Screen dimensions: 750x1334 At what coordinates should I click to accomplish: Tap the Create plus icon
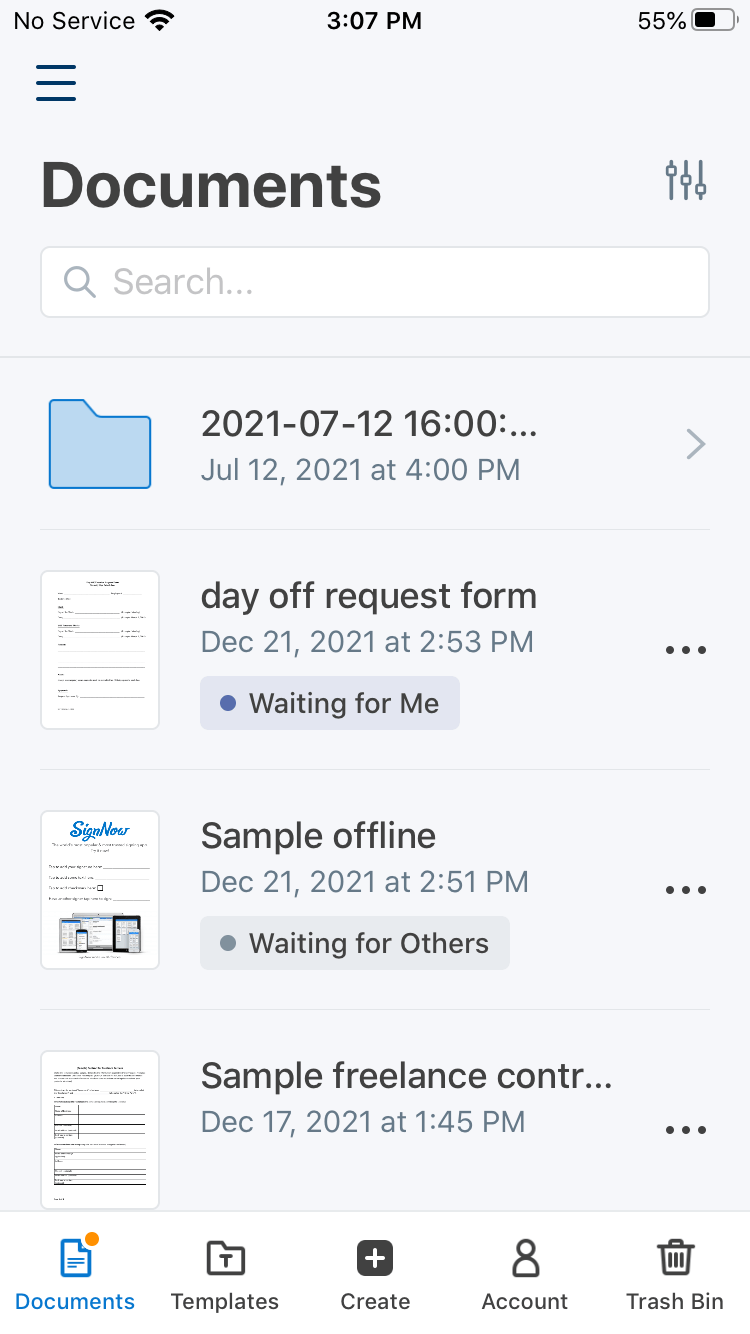[375, 1258]
